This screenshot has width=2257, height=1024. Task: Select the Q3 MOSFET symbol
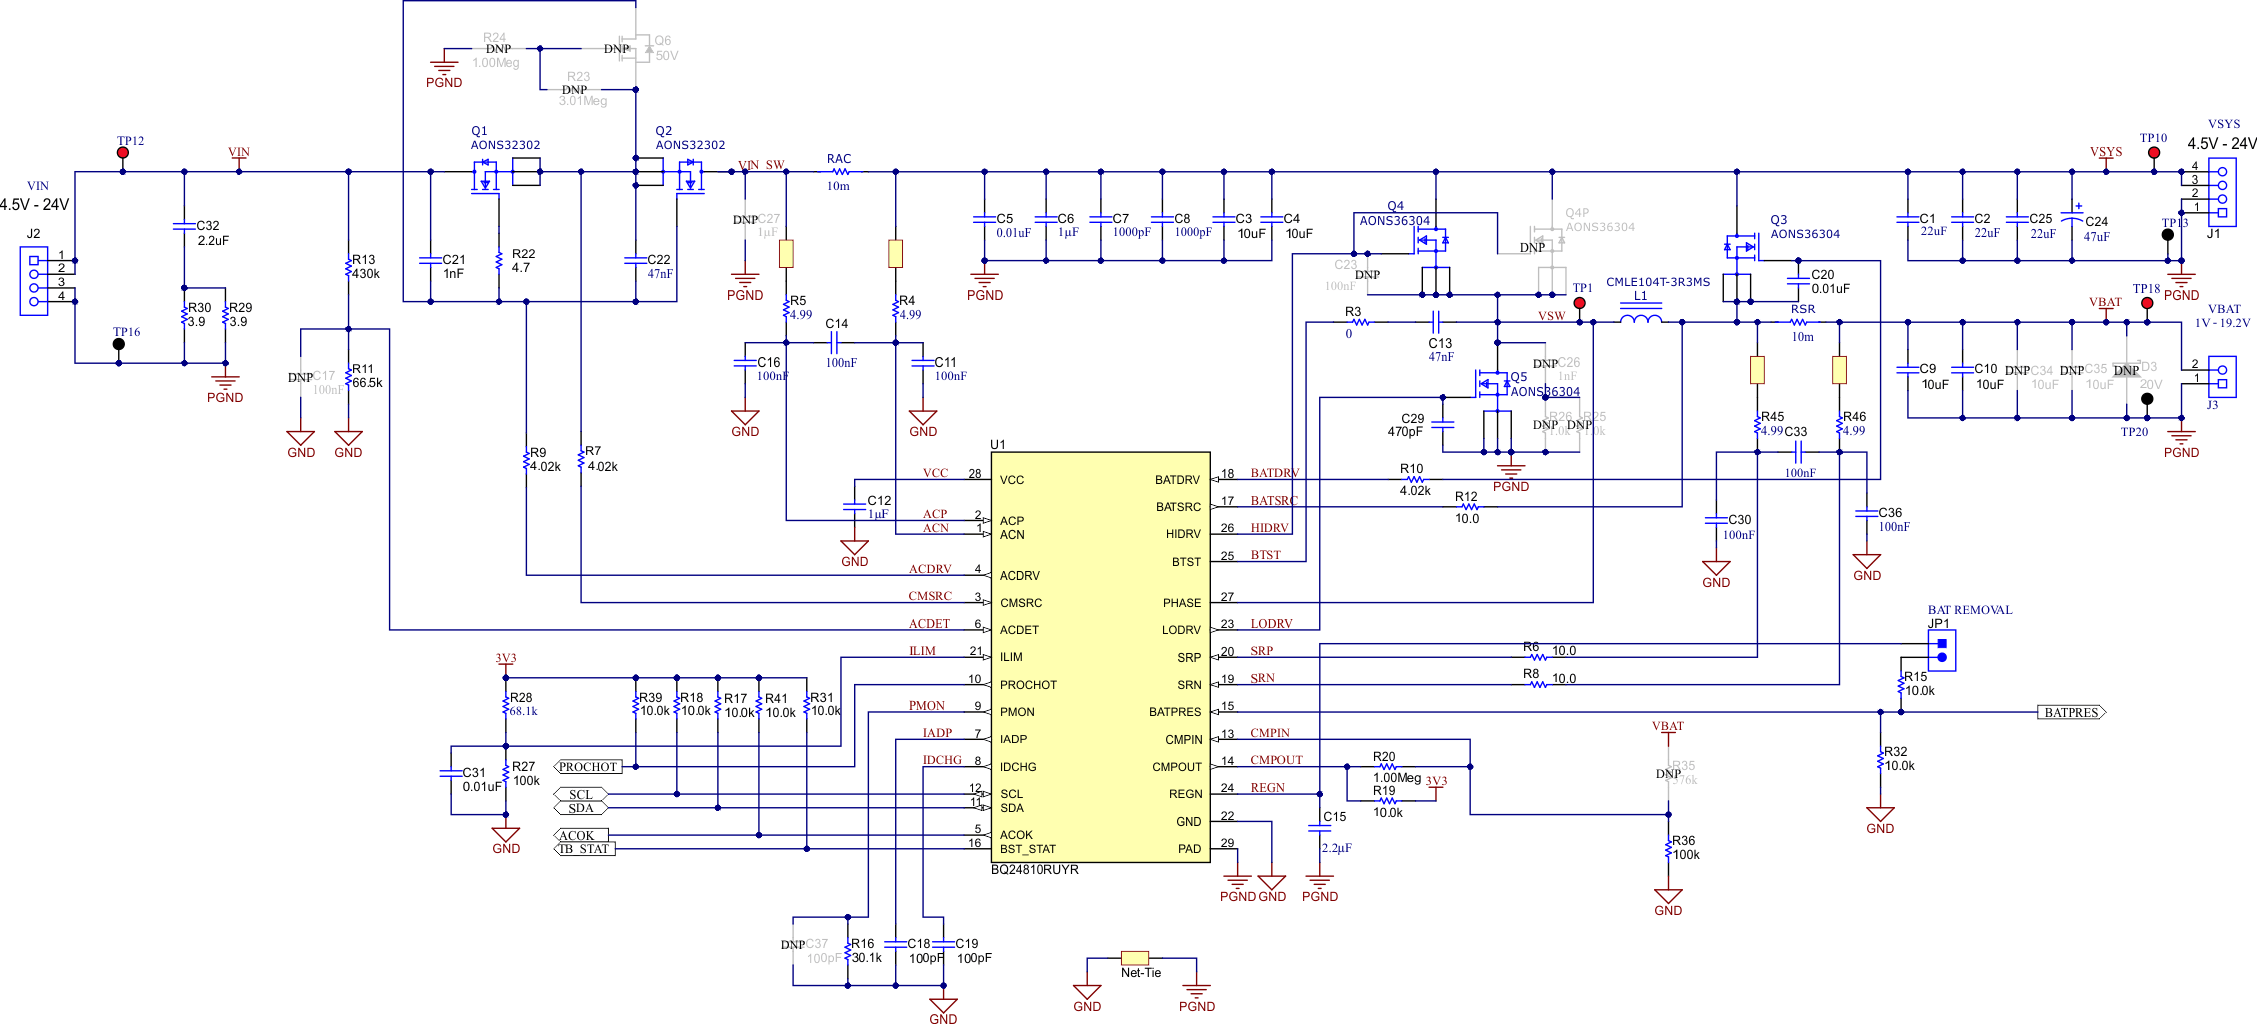click(x=1742, y=247)
